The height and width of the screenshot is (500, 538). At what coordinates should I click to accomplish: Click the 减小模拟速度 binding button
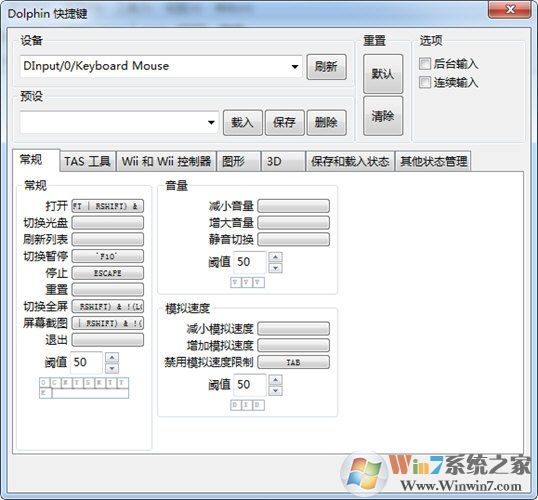(294, 329)
